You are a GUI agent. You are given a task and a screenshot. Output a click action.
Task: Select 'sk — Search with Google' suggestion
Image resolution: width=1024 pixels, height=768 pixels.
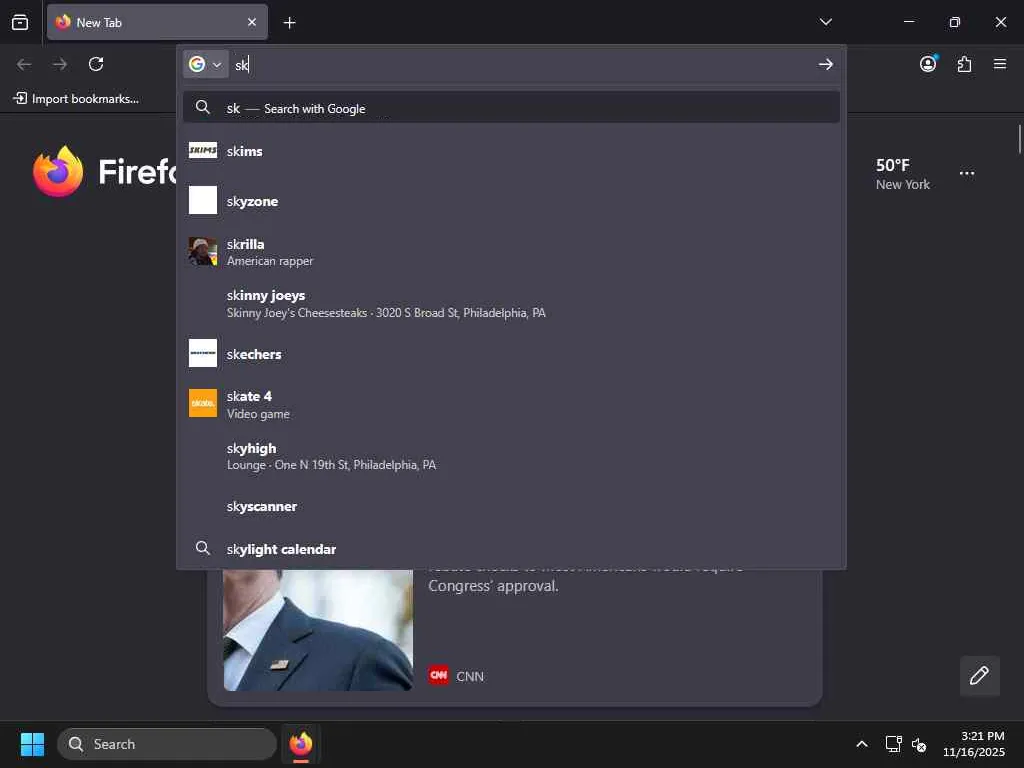point(511,108)
